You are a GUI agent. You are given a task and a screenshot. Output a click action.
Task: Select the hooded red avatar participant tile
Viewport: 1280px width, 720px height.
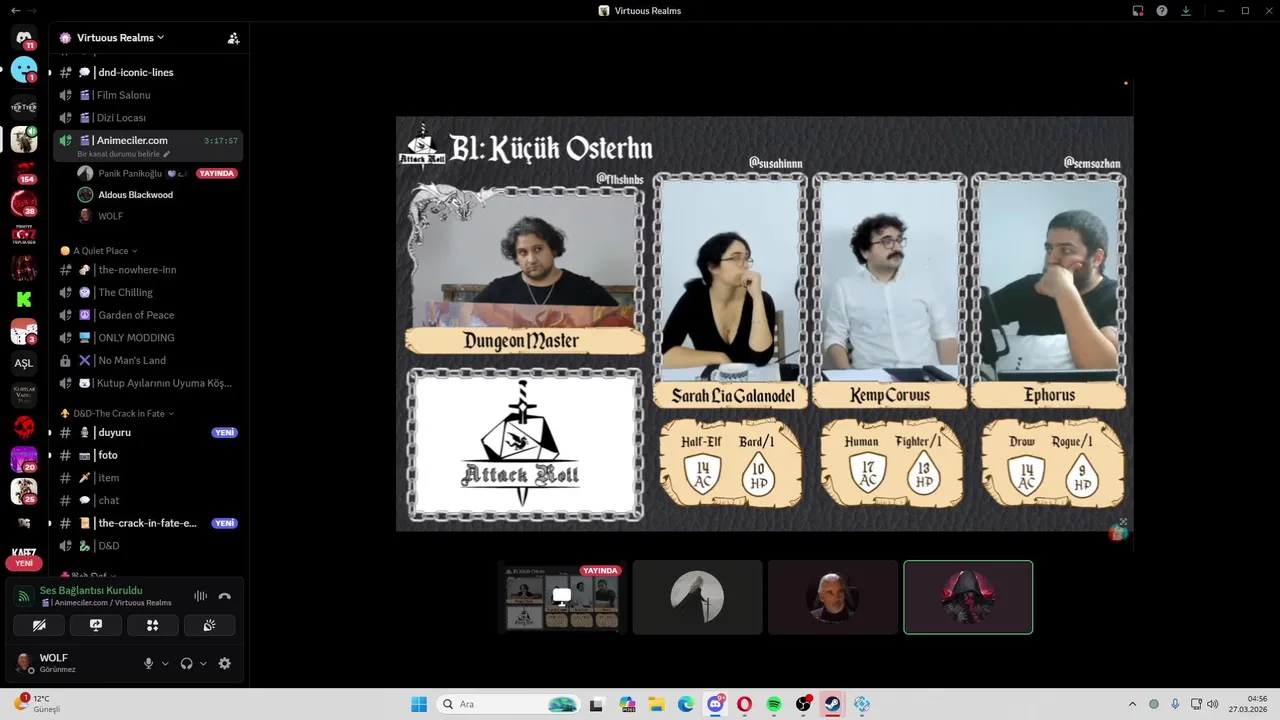click(x=968, y=597)
